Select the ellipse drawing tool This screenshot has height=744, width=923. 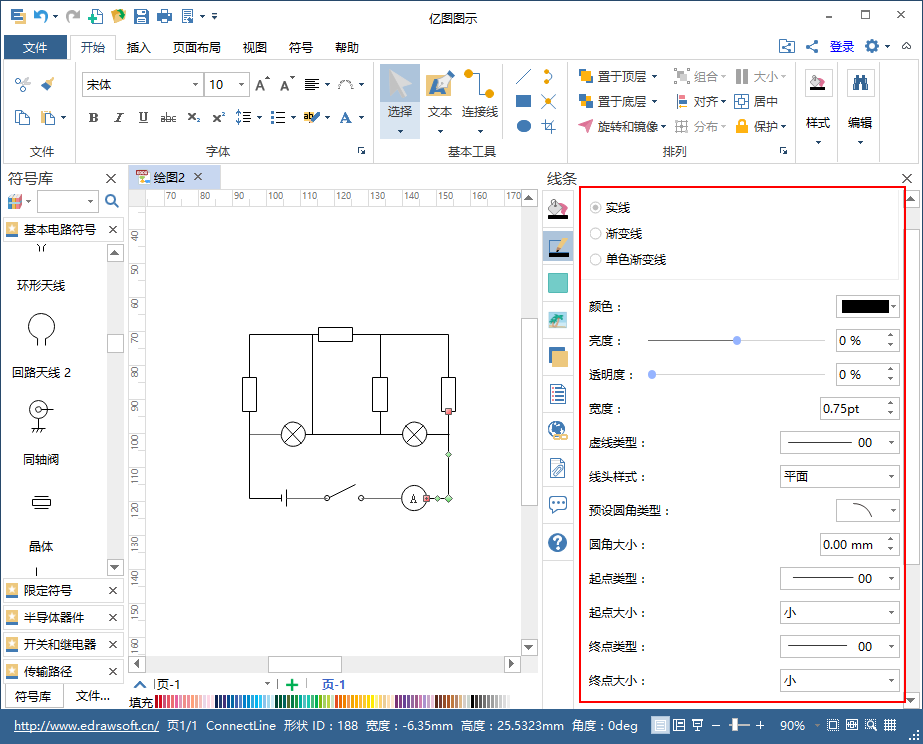click(x=523, y=126)
